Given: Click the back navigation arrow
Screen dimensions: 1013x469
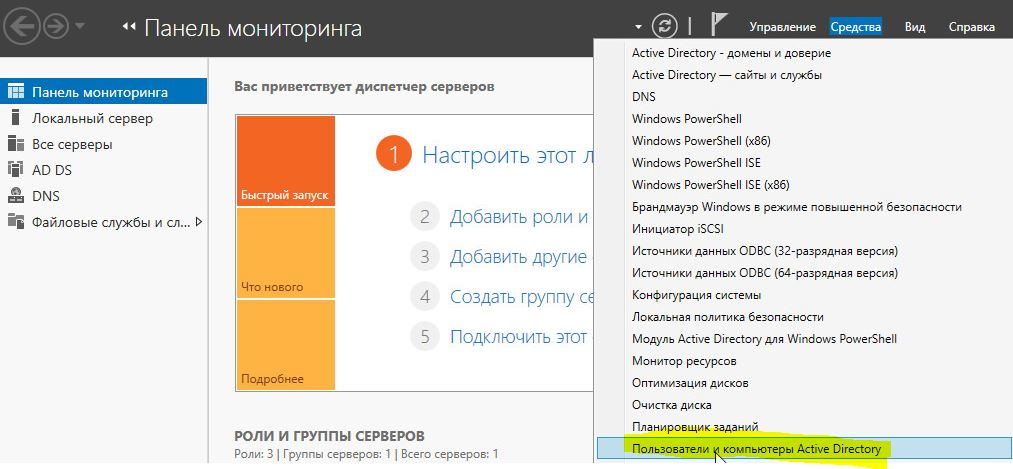Looking at the screenshot, I should point(21,26).
